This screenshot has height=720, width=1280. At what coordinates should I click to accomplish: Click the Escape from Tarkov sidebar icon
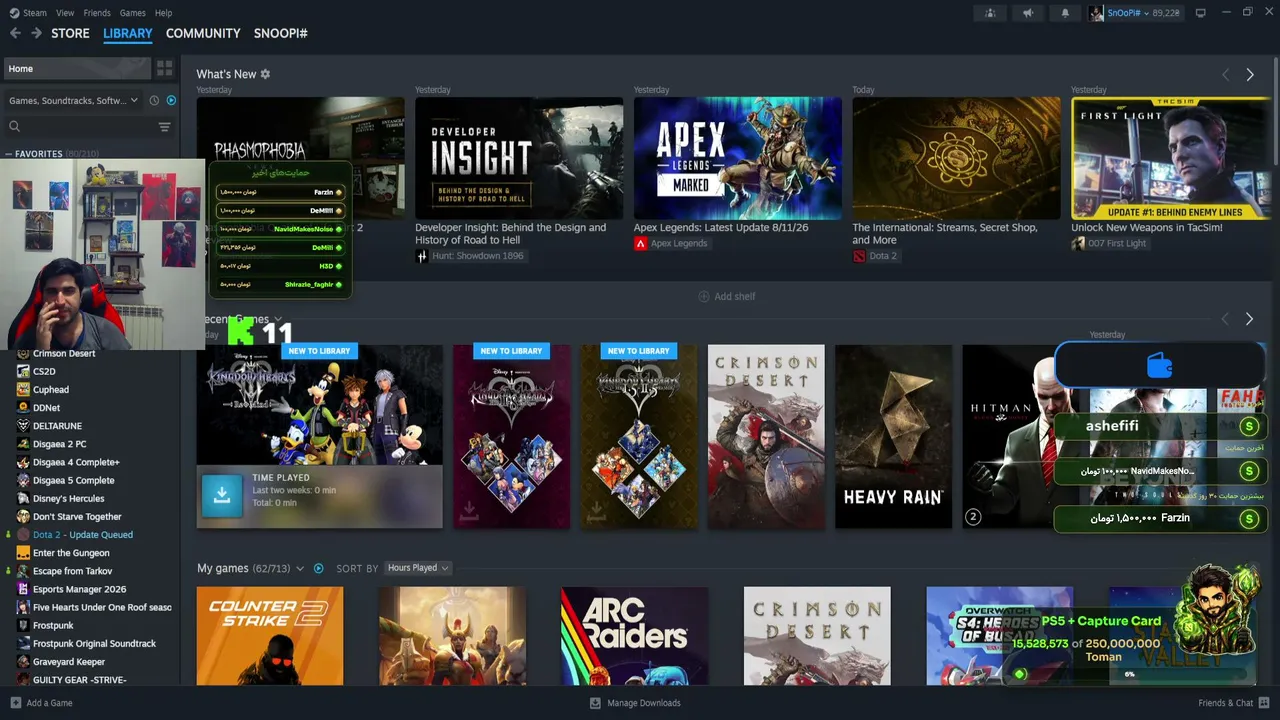23,571
